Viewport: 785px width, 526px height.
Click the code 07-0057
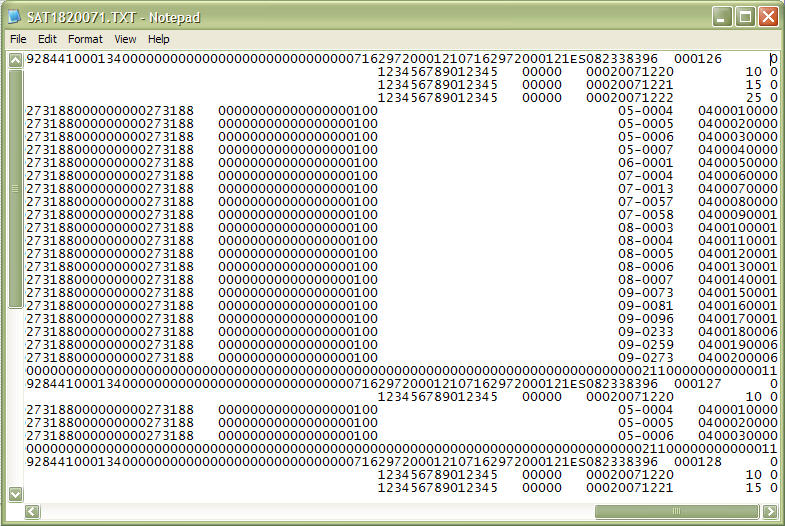(646, 202)
